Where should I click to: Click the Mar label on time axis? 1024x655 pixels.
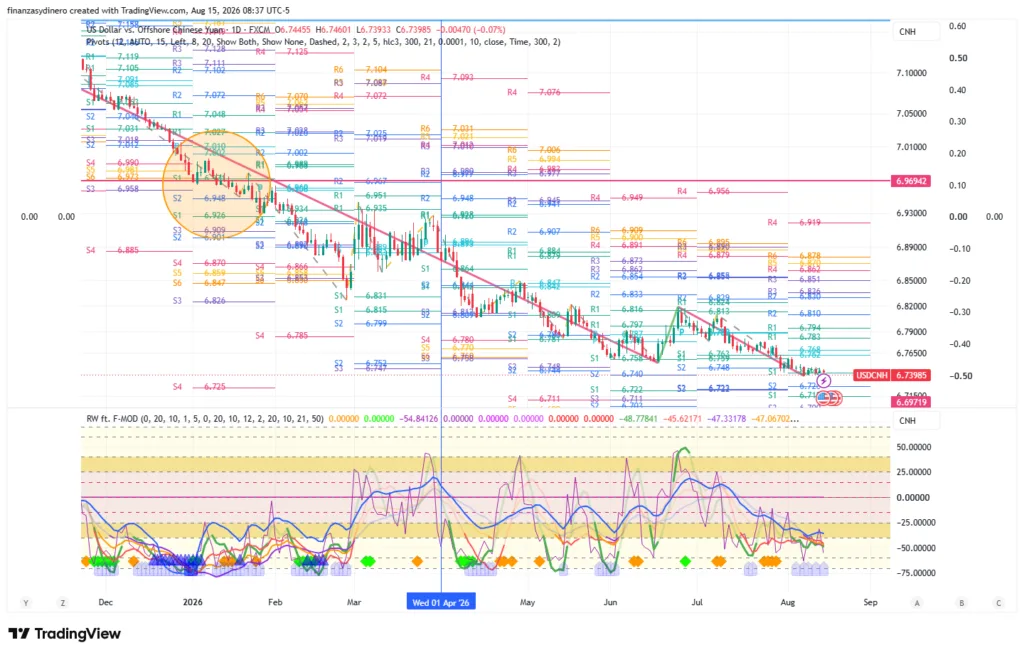pos(353,602)
